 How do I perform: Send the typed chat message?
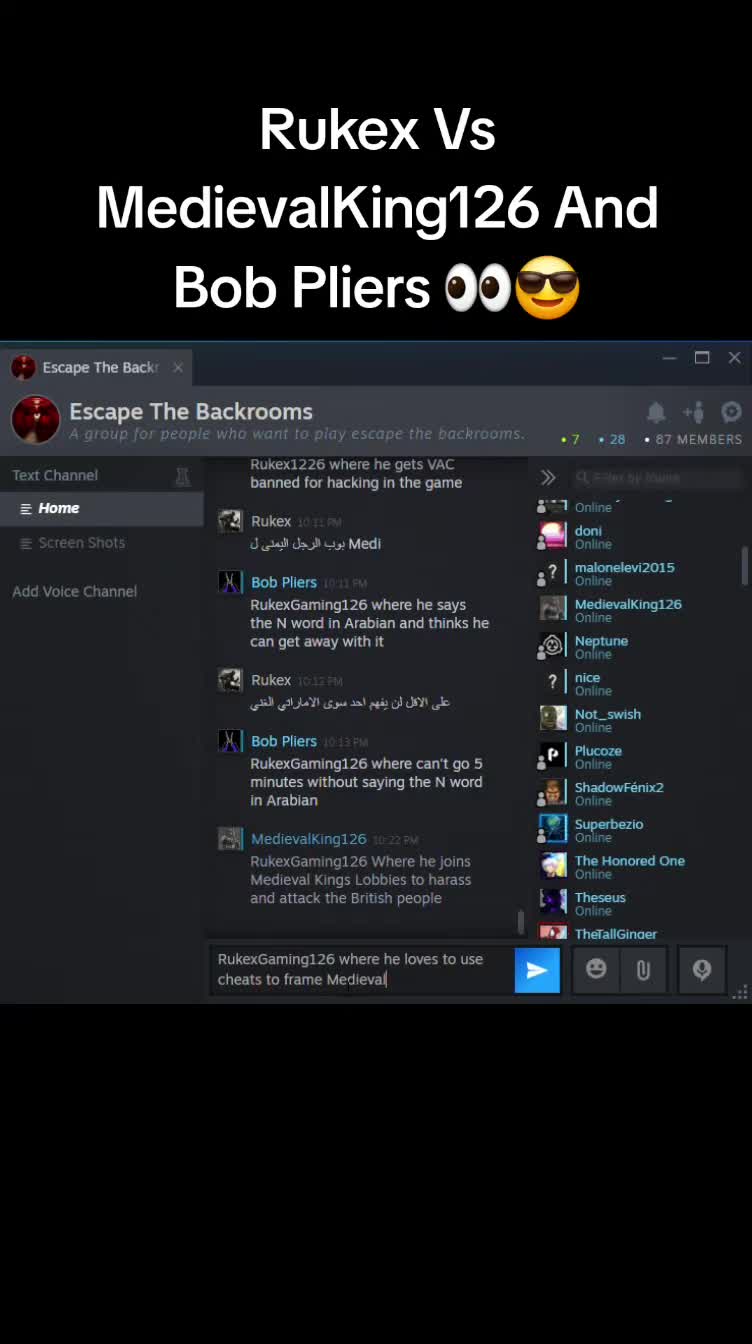click(x=537, y=970)
